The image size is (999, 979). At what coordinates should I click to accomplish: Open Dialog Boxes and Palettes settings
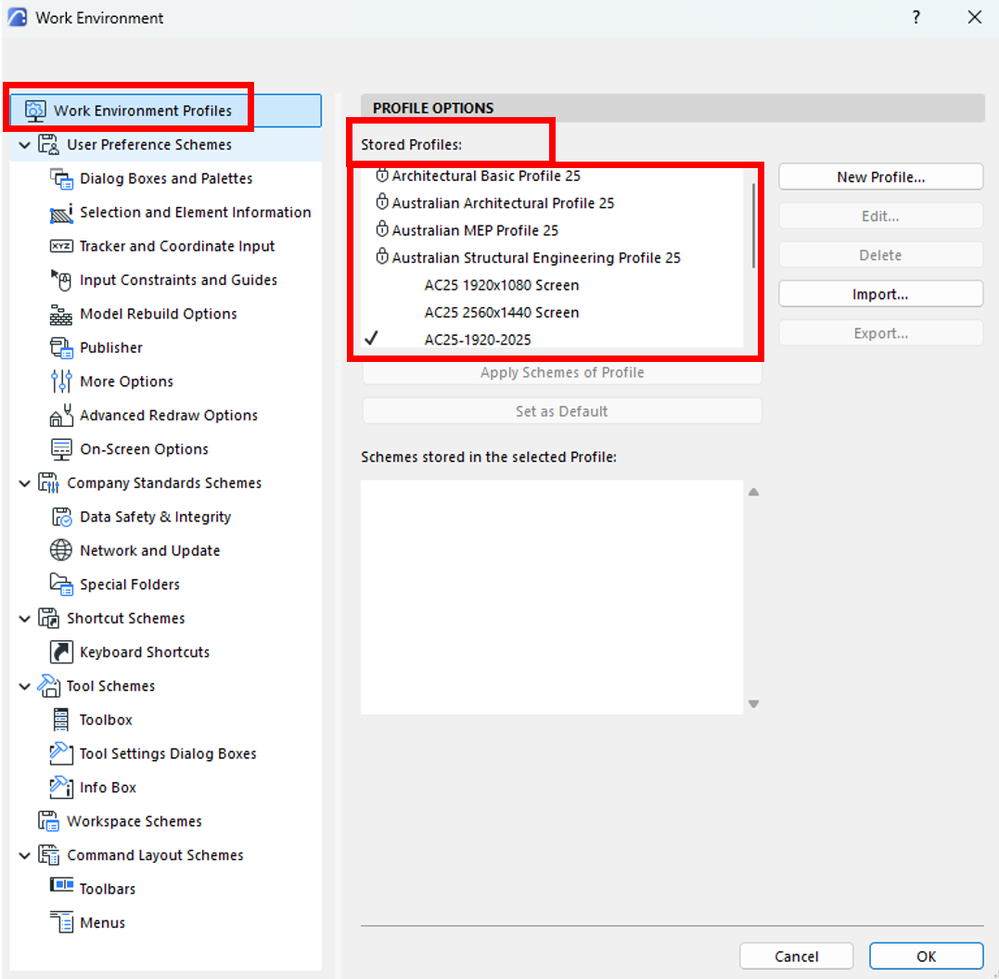click(x=166, y=179)
